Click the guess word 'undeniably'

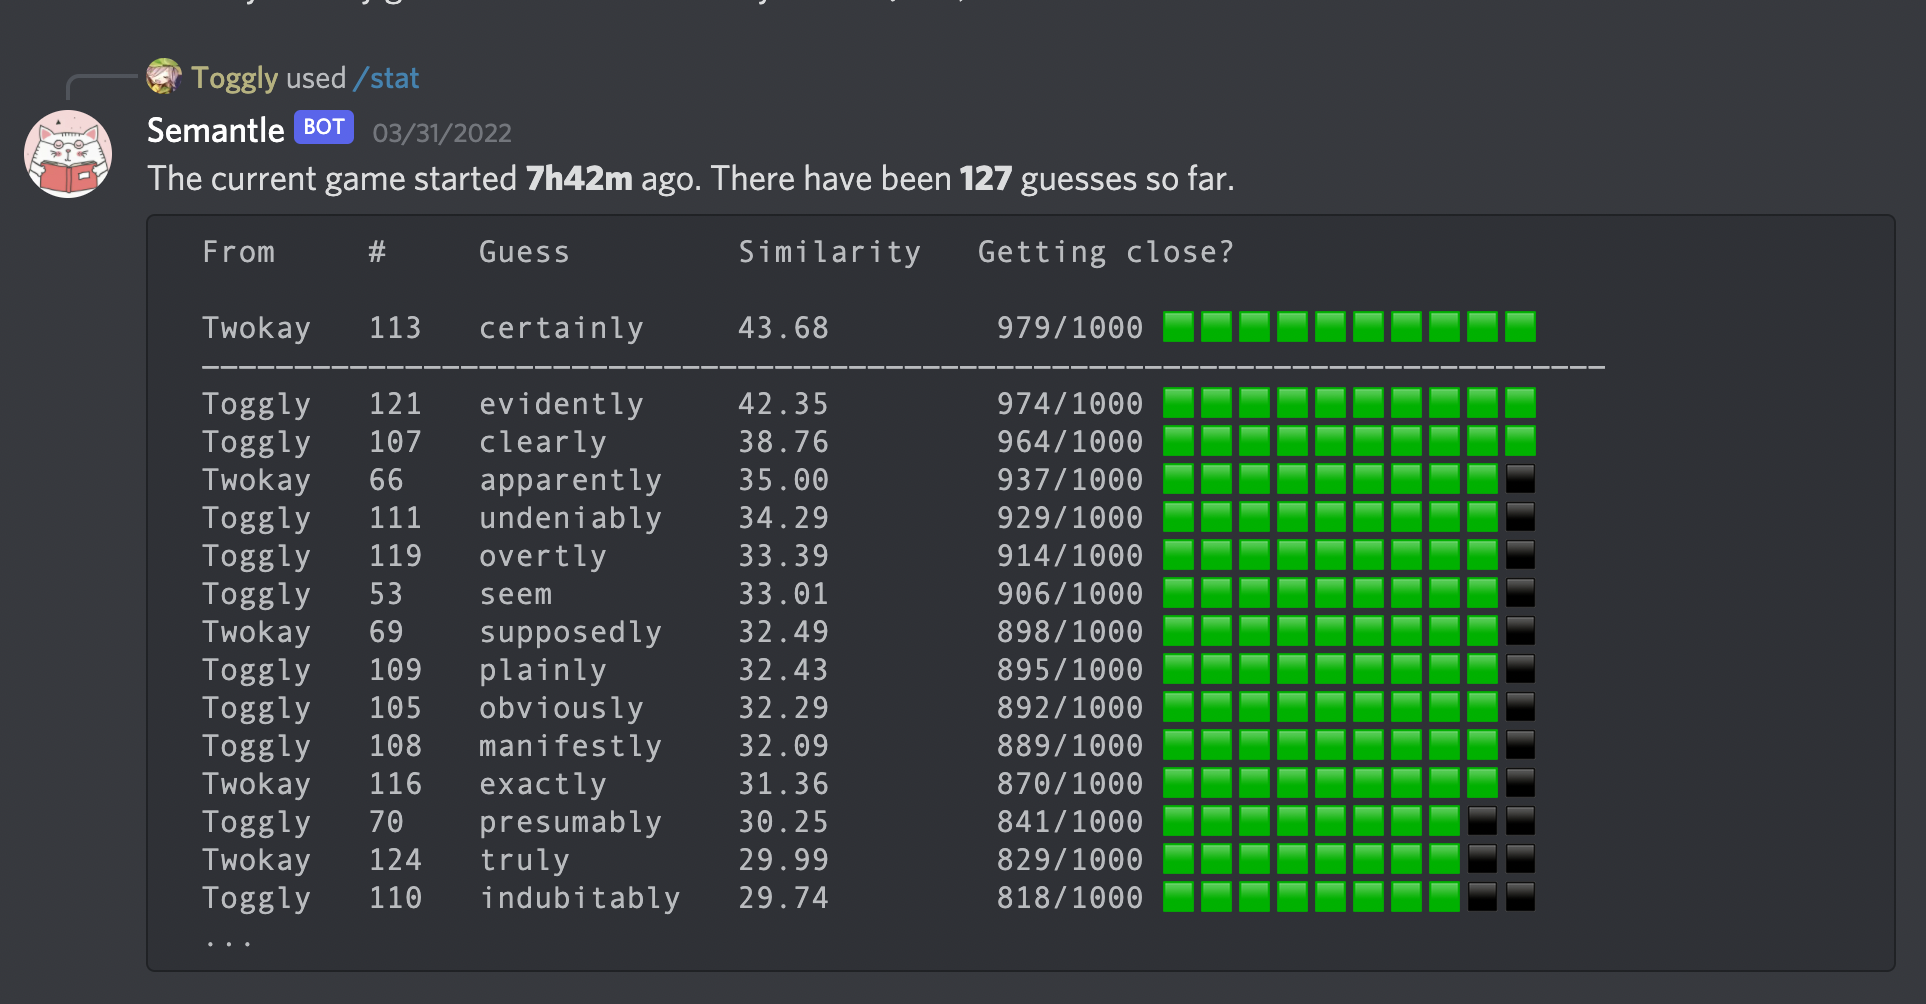pos(570,518)
